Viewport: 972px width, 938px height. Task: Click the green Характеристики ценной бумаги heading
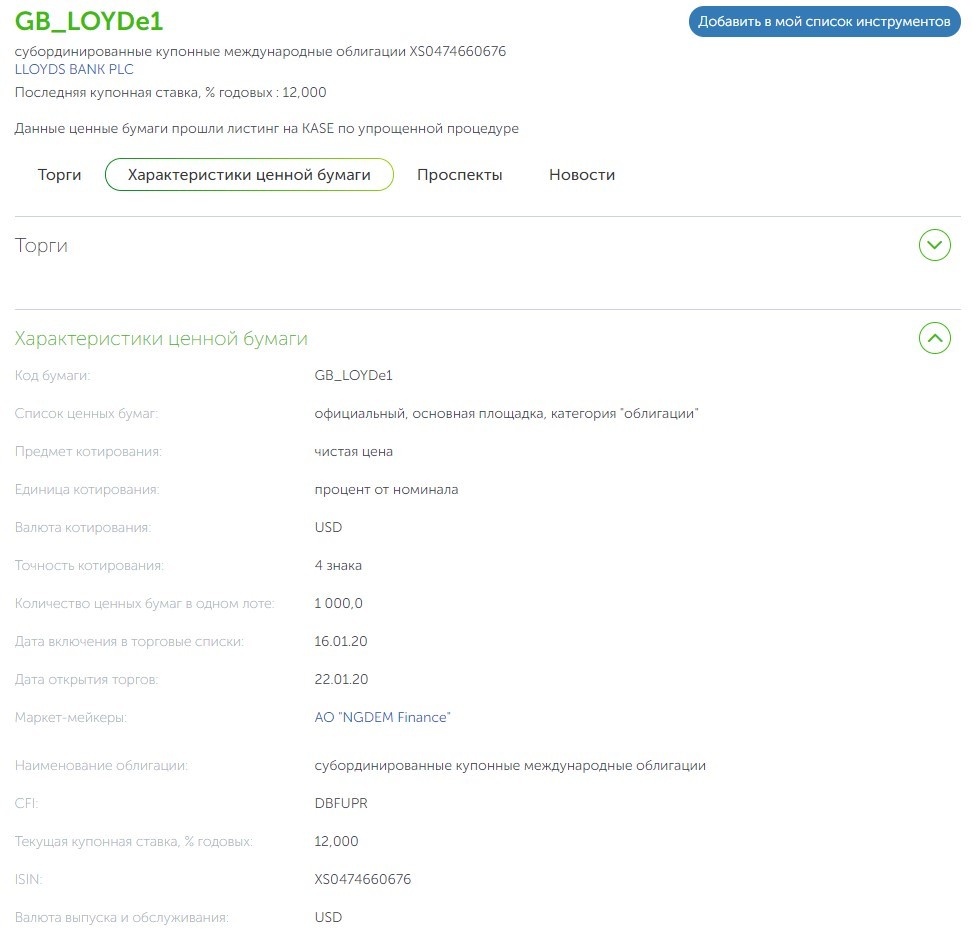click(x=161, y=339)
